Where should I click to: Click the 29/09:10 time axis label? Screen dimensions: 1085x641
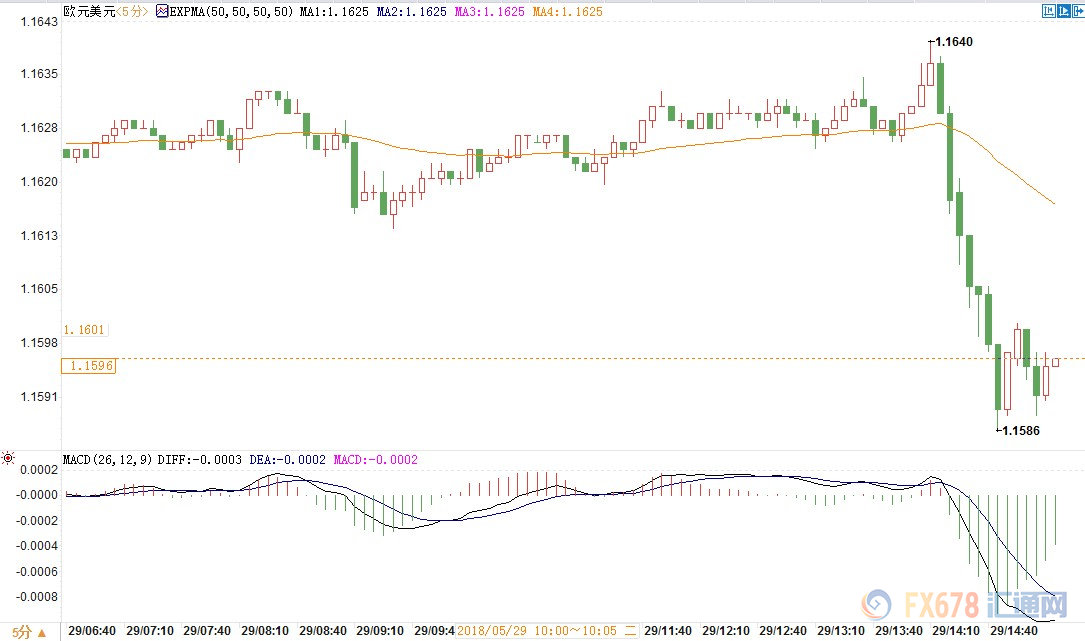pyautogui.click(x=380, y=631)
